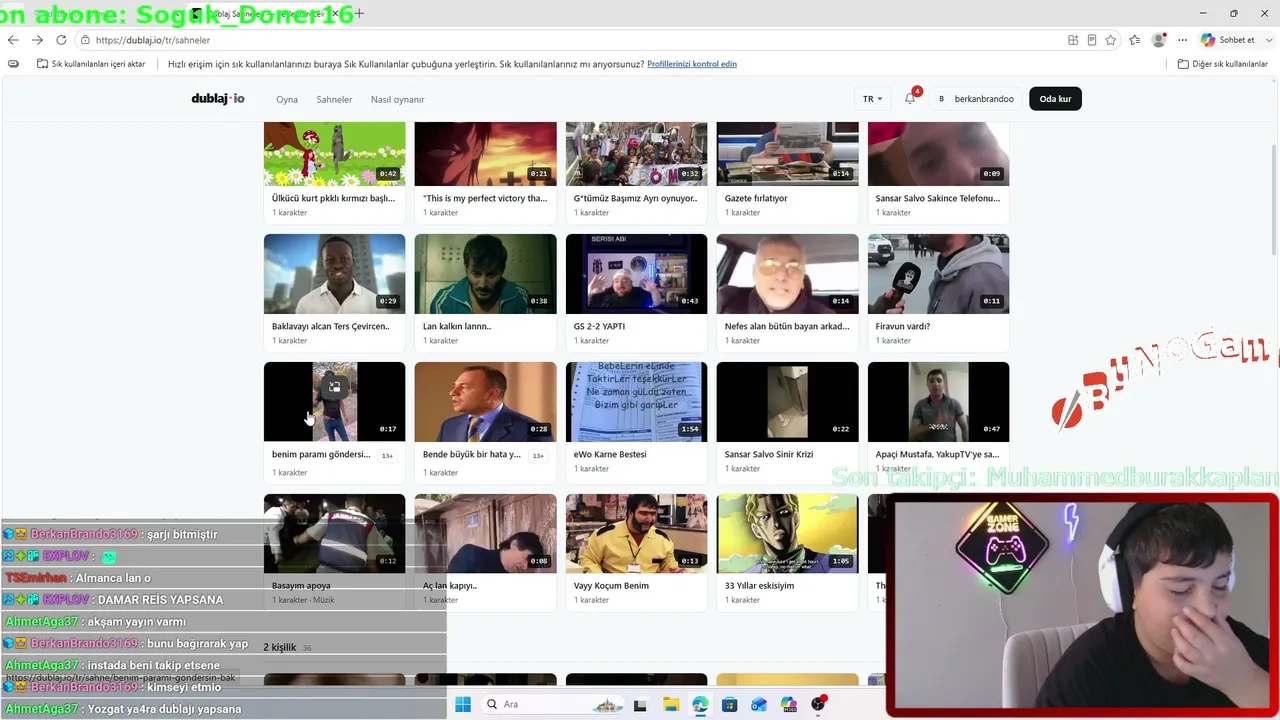Open the Diğer sık kullanılanlar folder
Image resolution: width=1280 pixels, height=720 pixels.
coord(1223,64)
